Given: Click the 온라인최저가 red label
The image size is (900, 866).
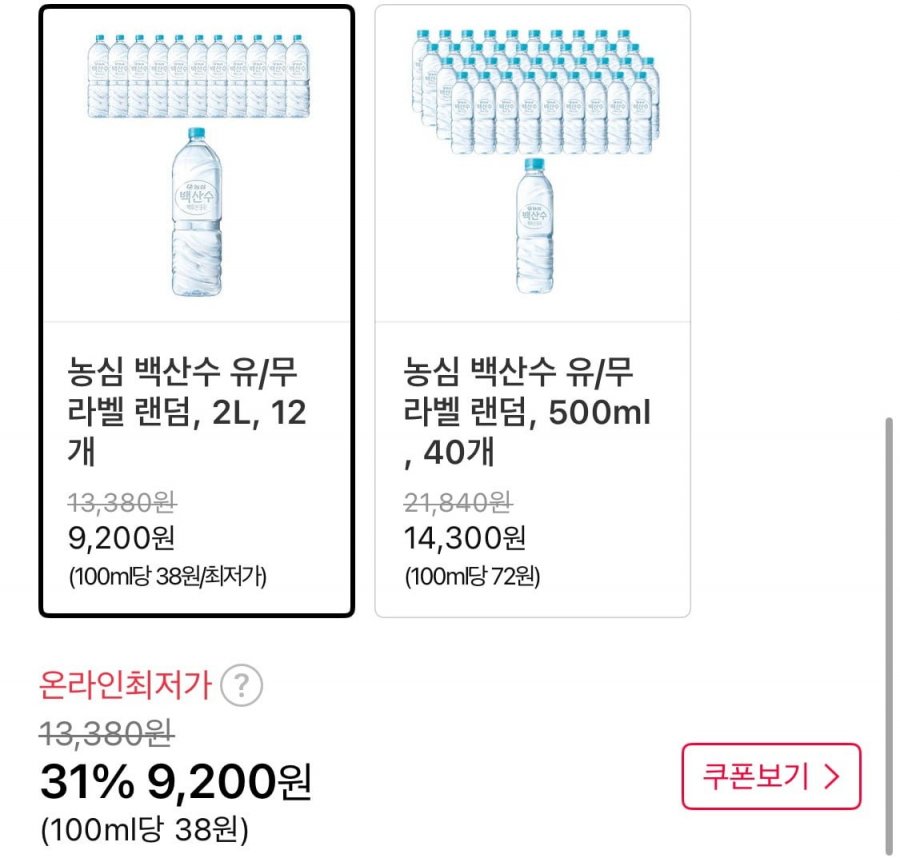Looking at the screenshot, I should click(125, 686).
